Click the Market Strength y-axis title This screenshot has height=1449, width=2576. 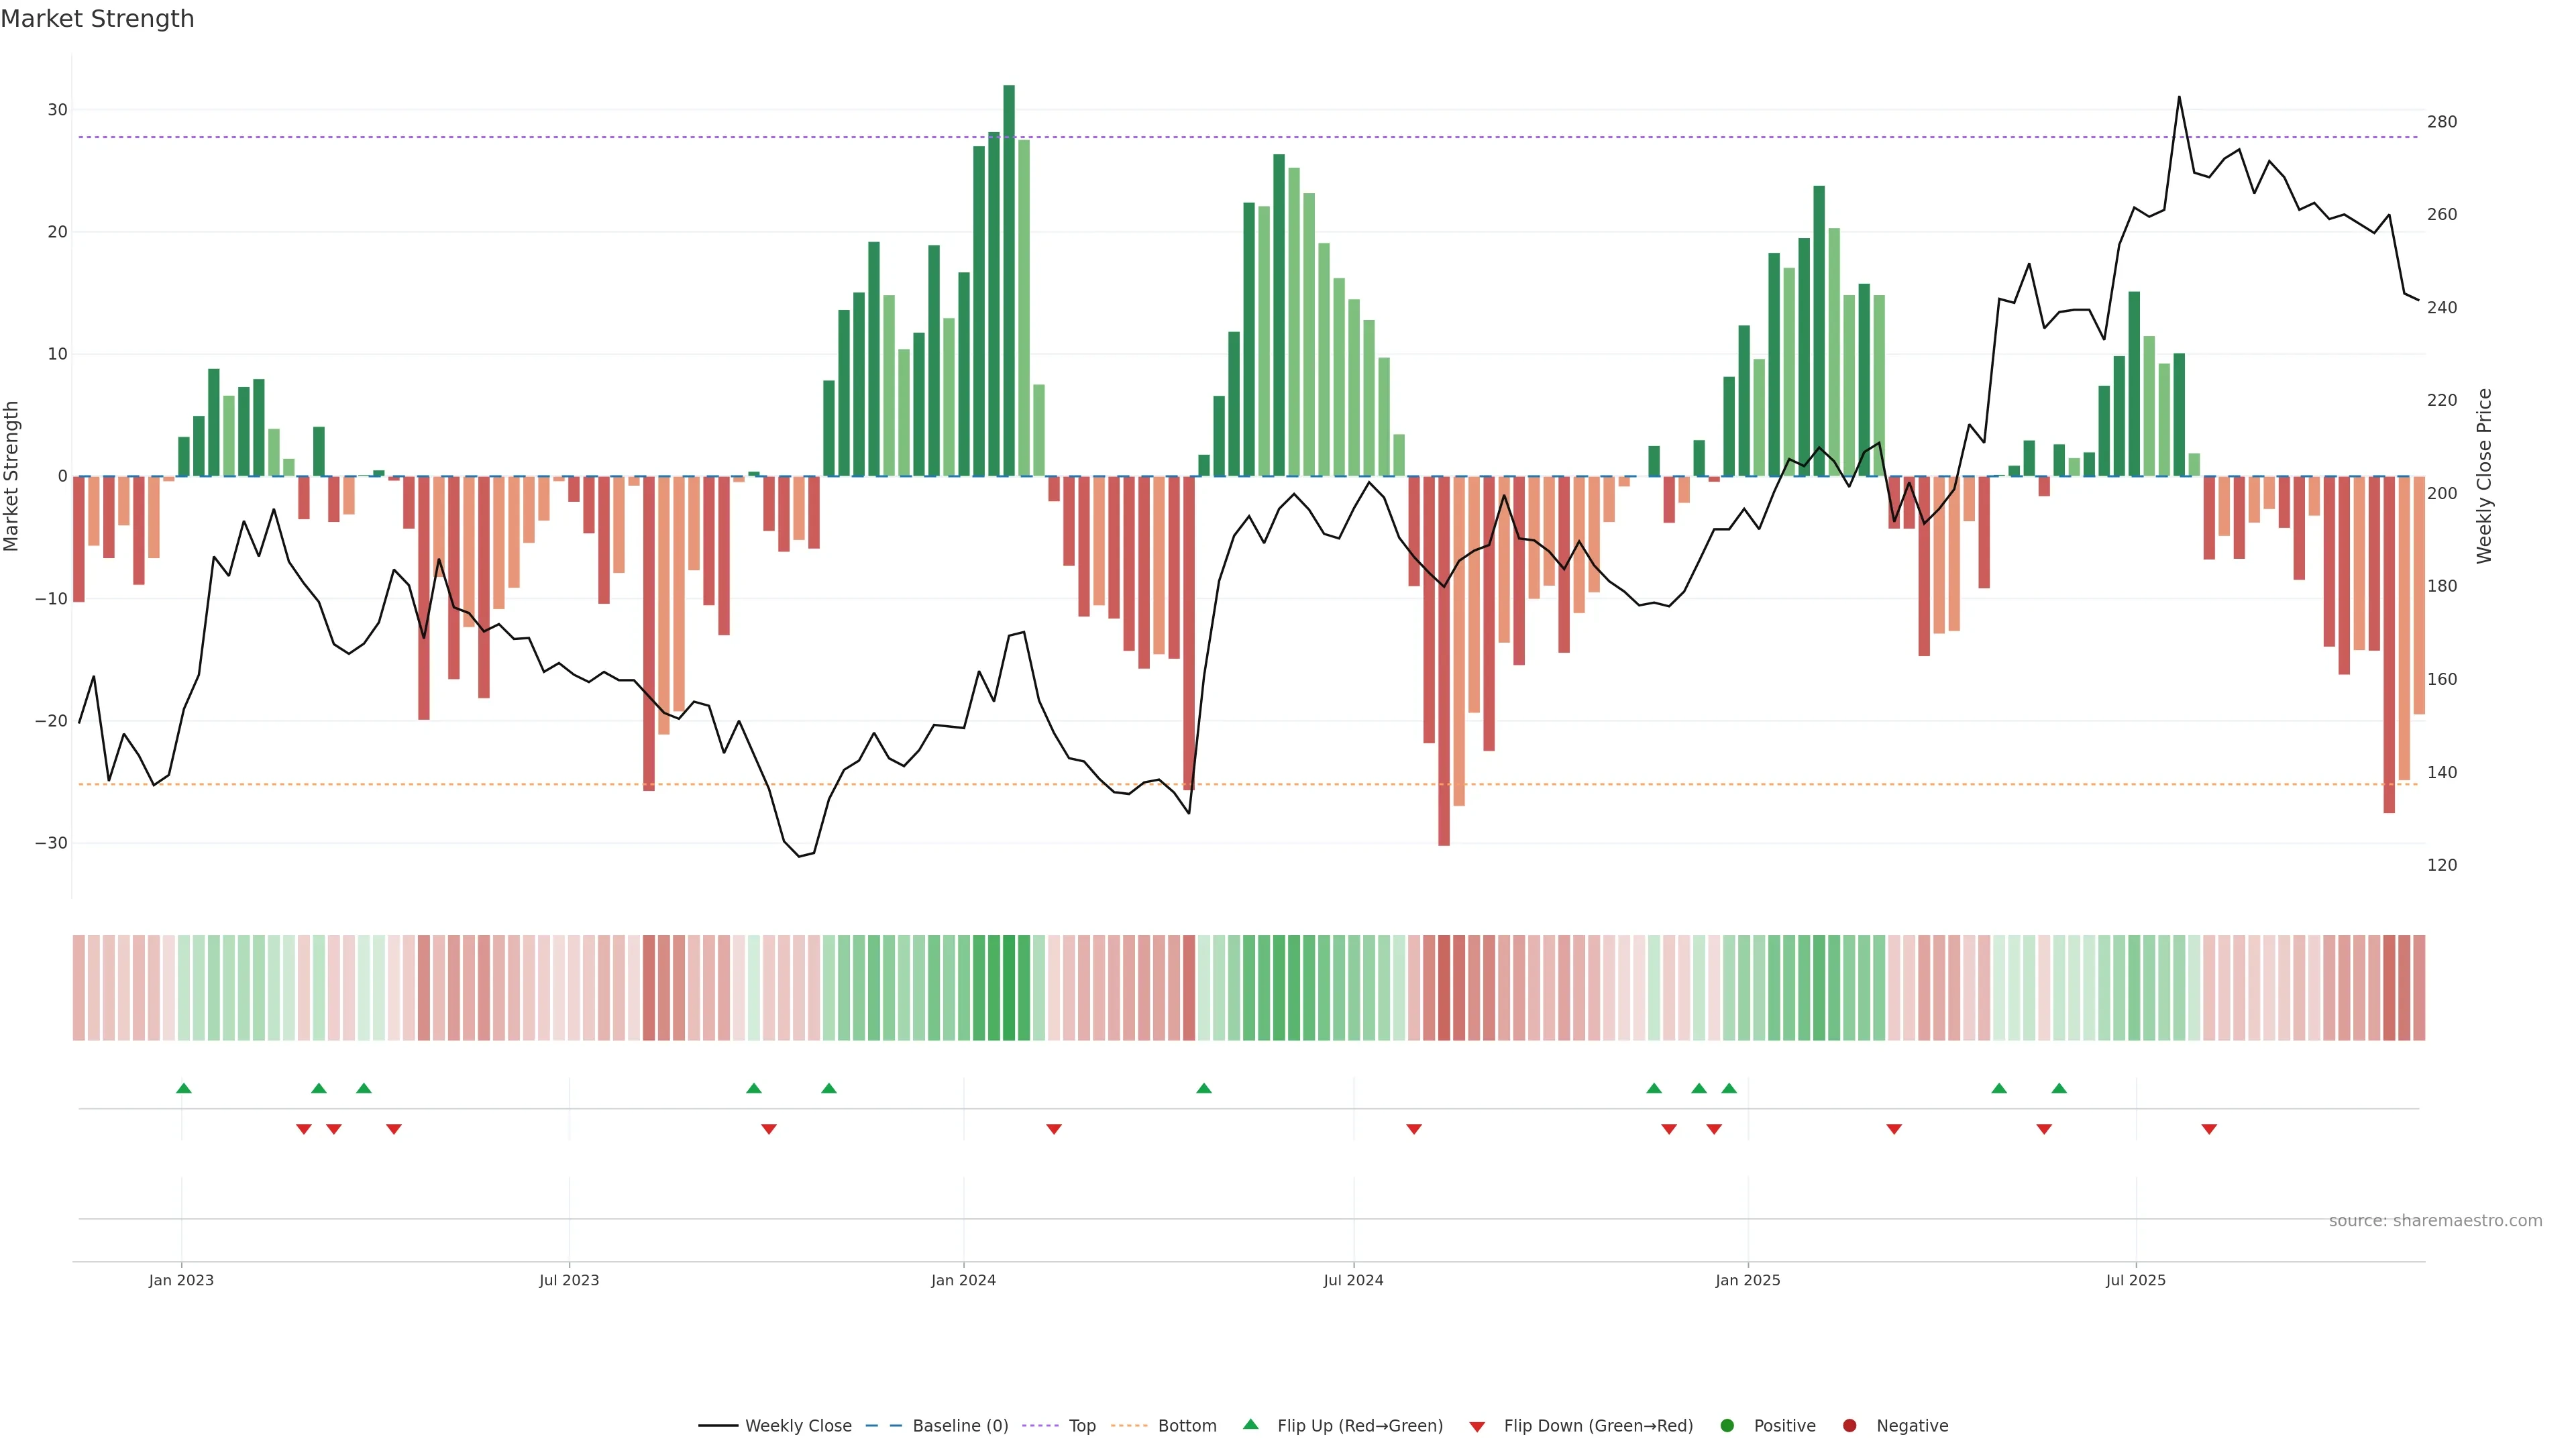(x=12, y=476)
